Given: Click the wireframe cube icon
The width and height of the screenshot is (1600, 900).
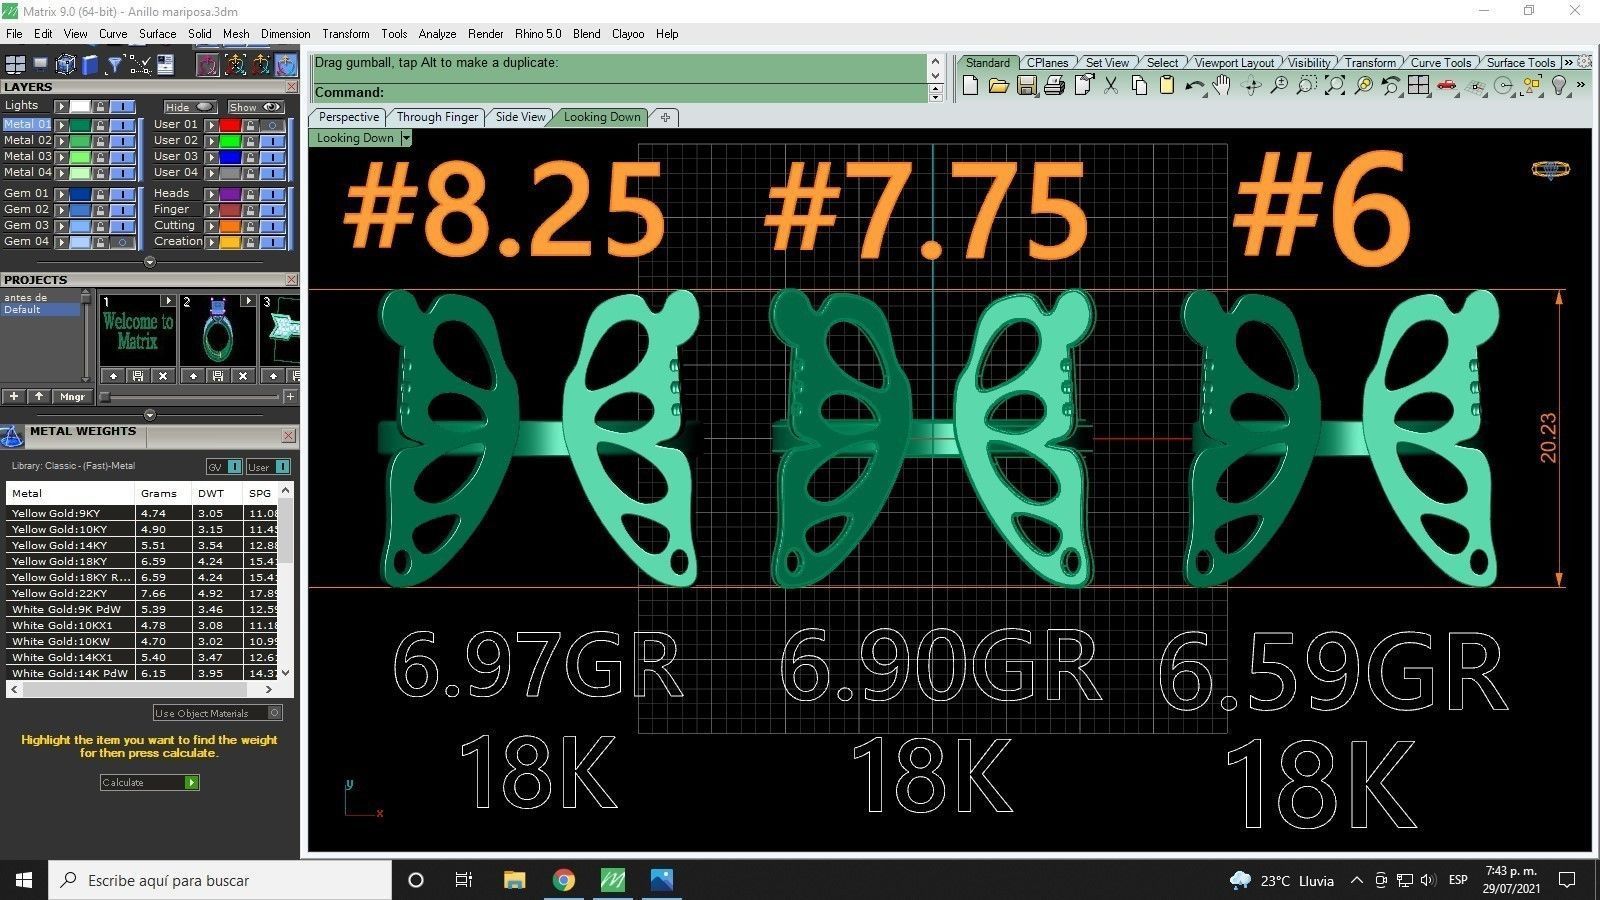Looking at the screenshot, I should [66, 65].
